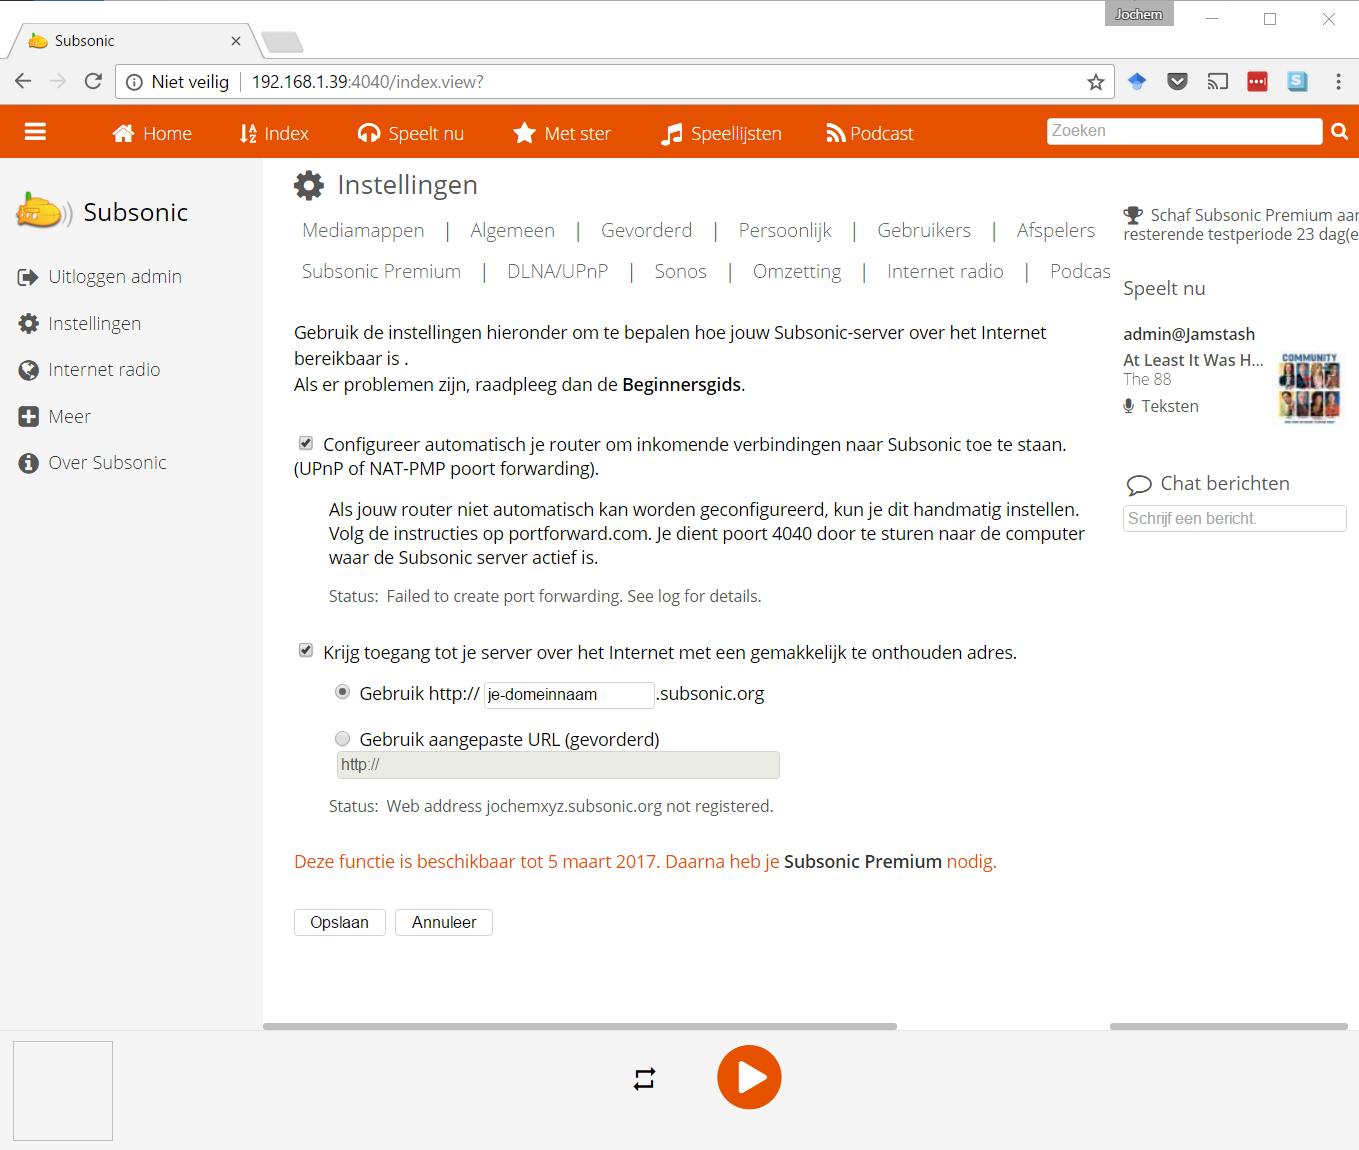Open Podcast in the navigation bar
Viewport: 1359px width, 1150px height.
click(x=870, y=133)
